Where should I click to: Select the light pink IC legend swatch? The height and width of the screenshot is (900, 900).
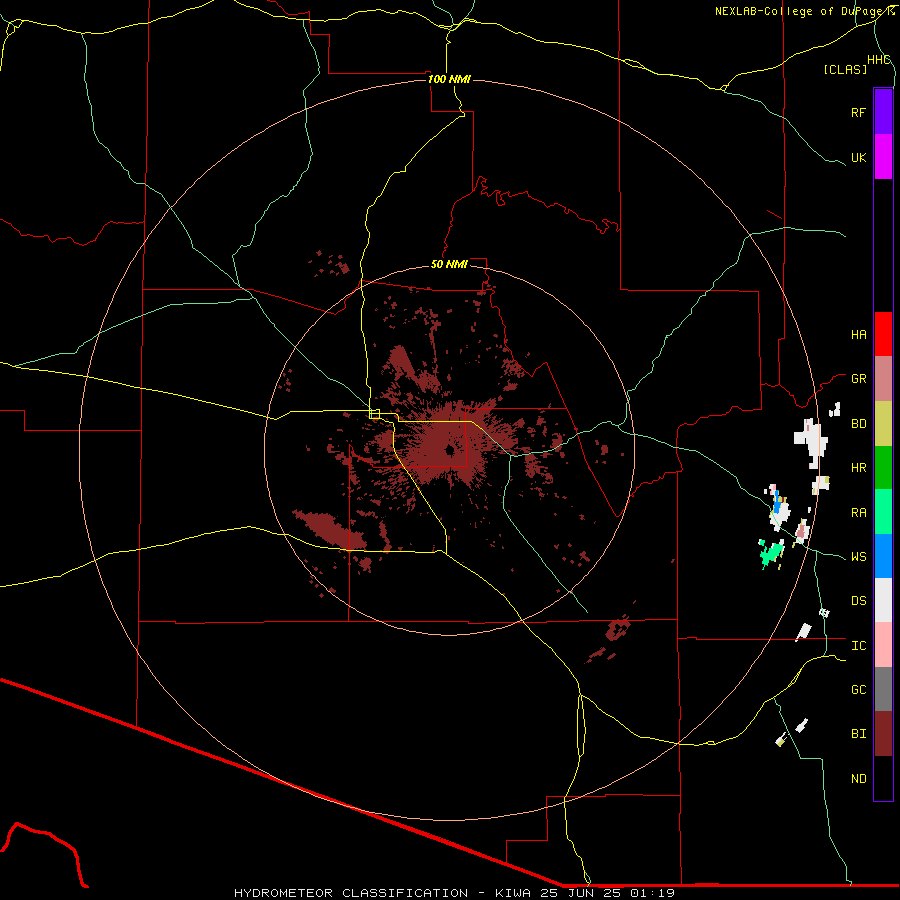coord(883,645)
